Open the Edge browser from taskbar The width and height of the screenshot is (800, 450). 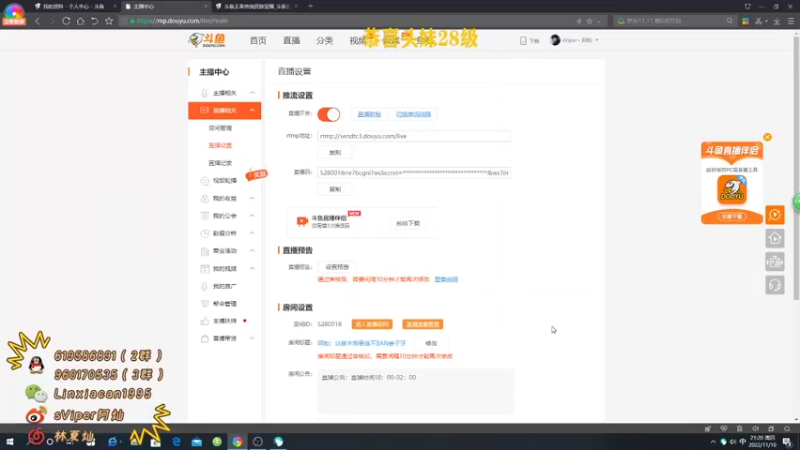point(176,442)
